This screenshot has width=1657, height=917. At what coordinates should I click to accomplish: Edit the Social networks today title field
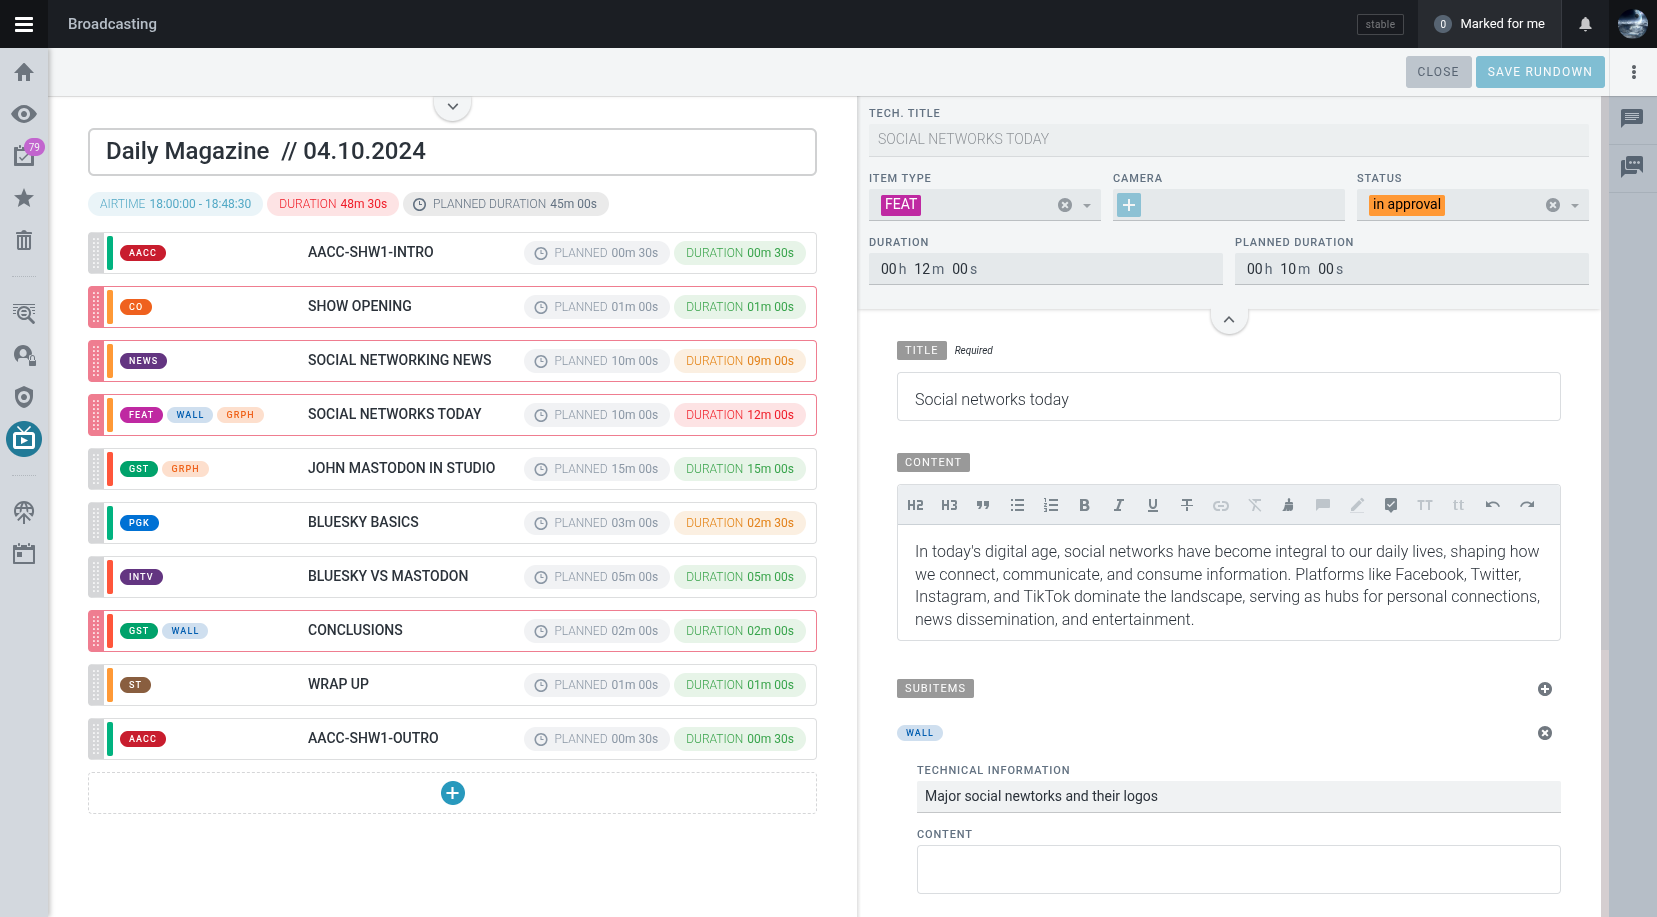click(x=1229, y=397)
